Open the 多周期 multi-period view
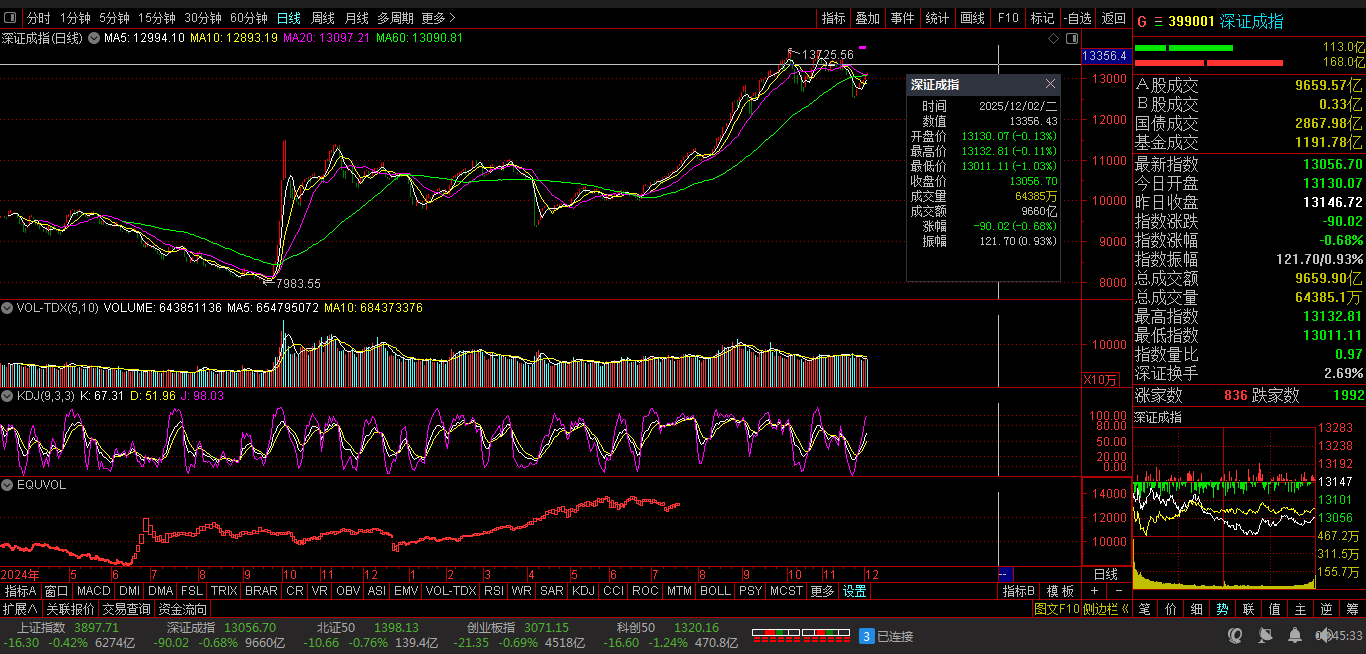 [x=395, y=18]
